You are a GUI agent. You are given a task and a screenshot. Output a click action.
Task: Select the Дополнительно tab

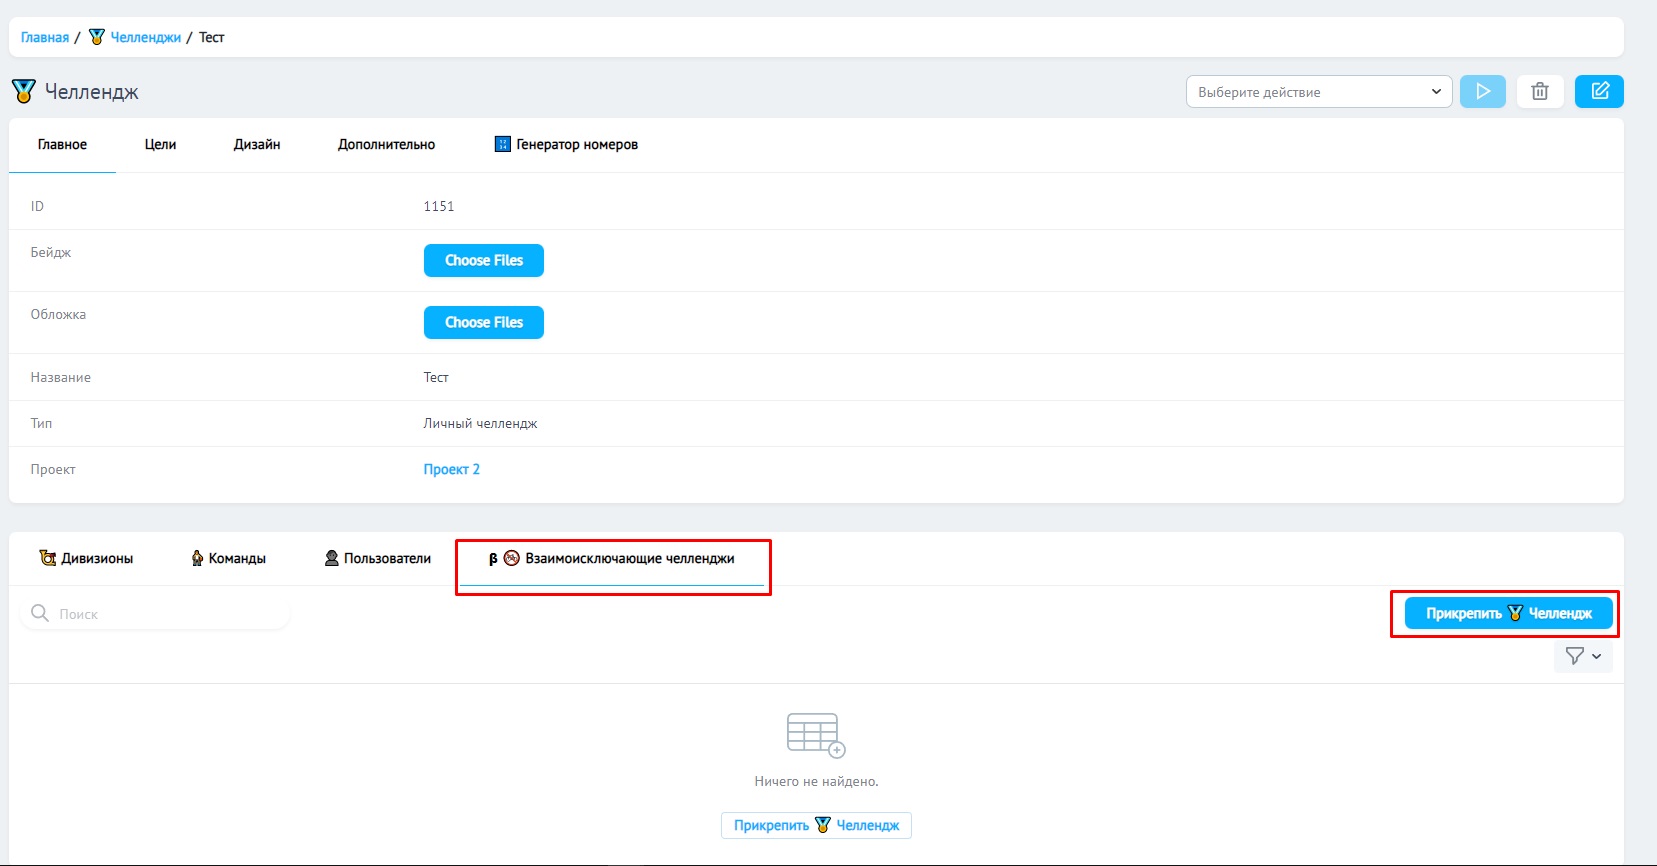pyautogui.click(x=386, y=145)
